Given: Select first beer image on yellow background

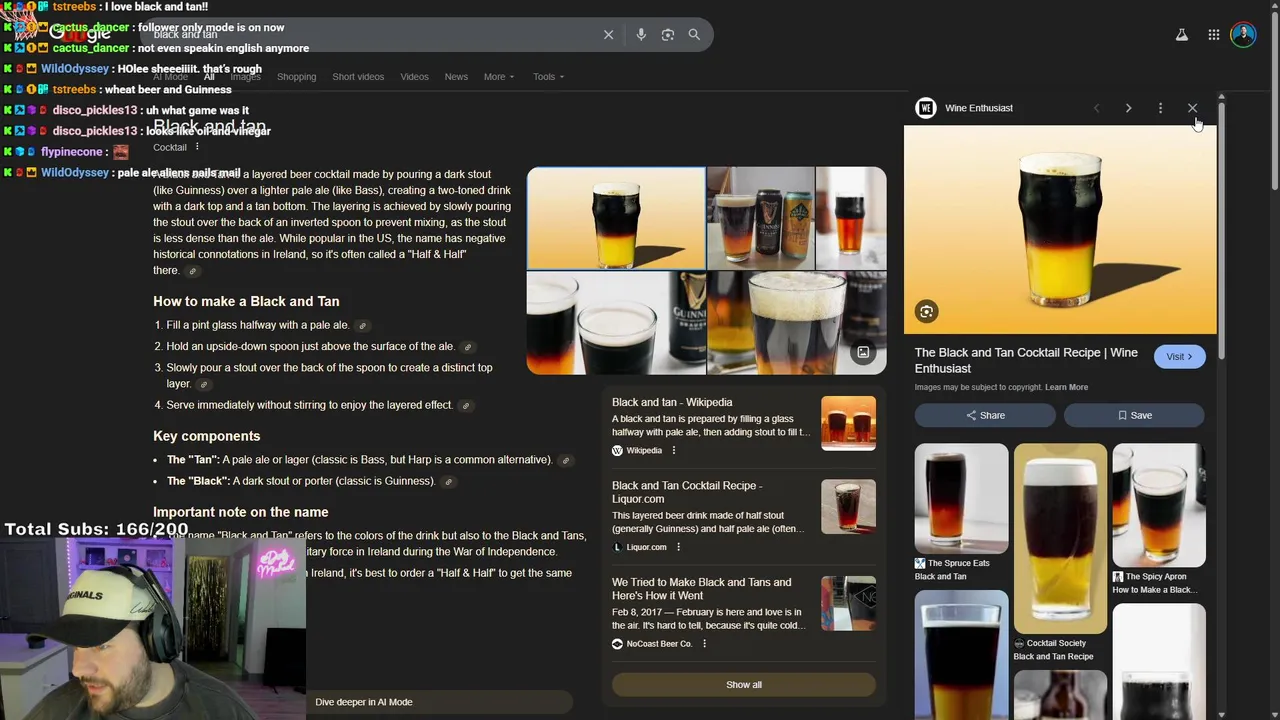Looking at the screenshot, I should (x=616, y=218).
